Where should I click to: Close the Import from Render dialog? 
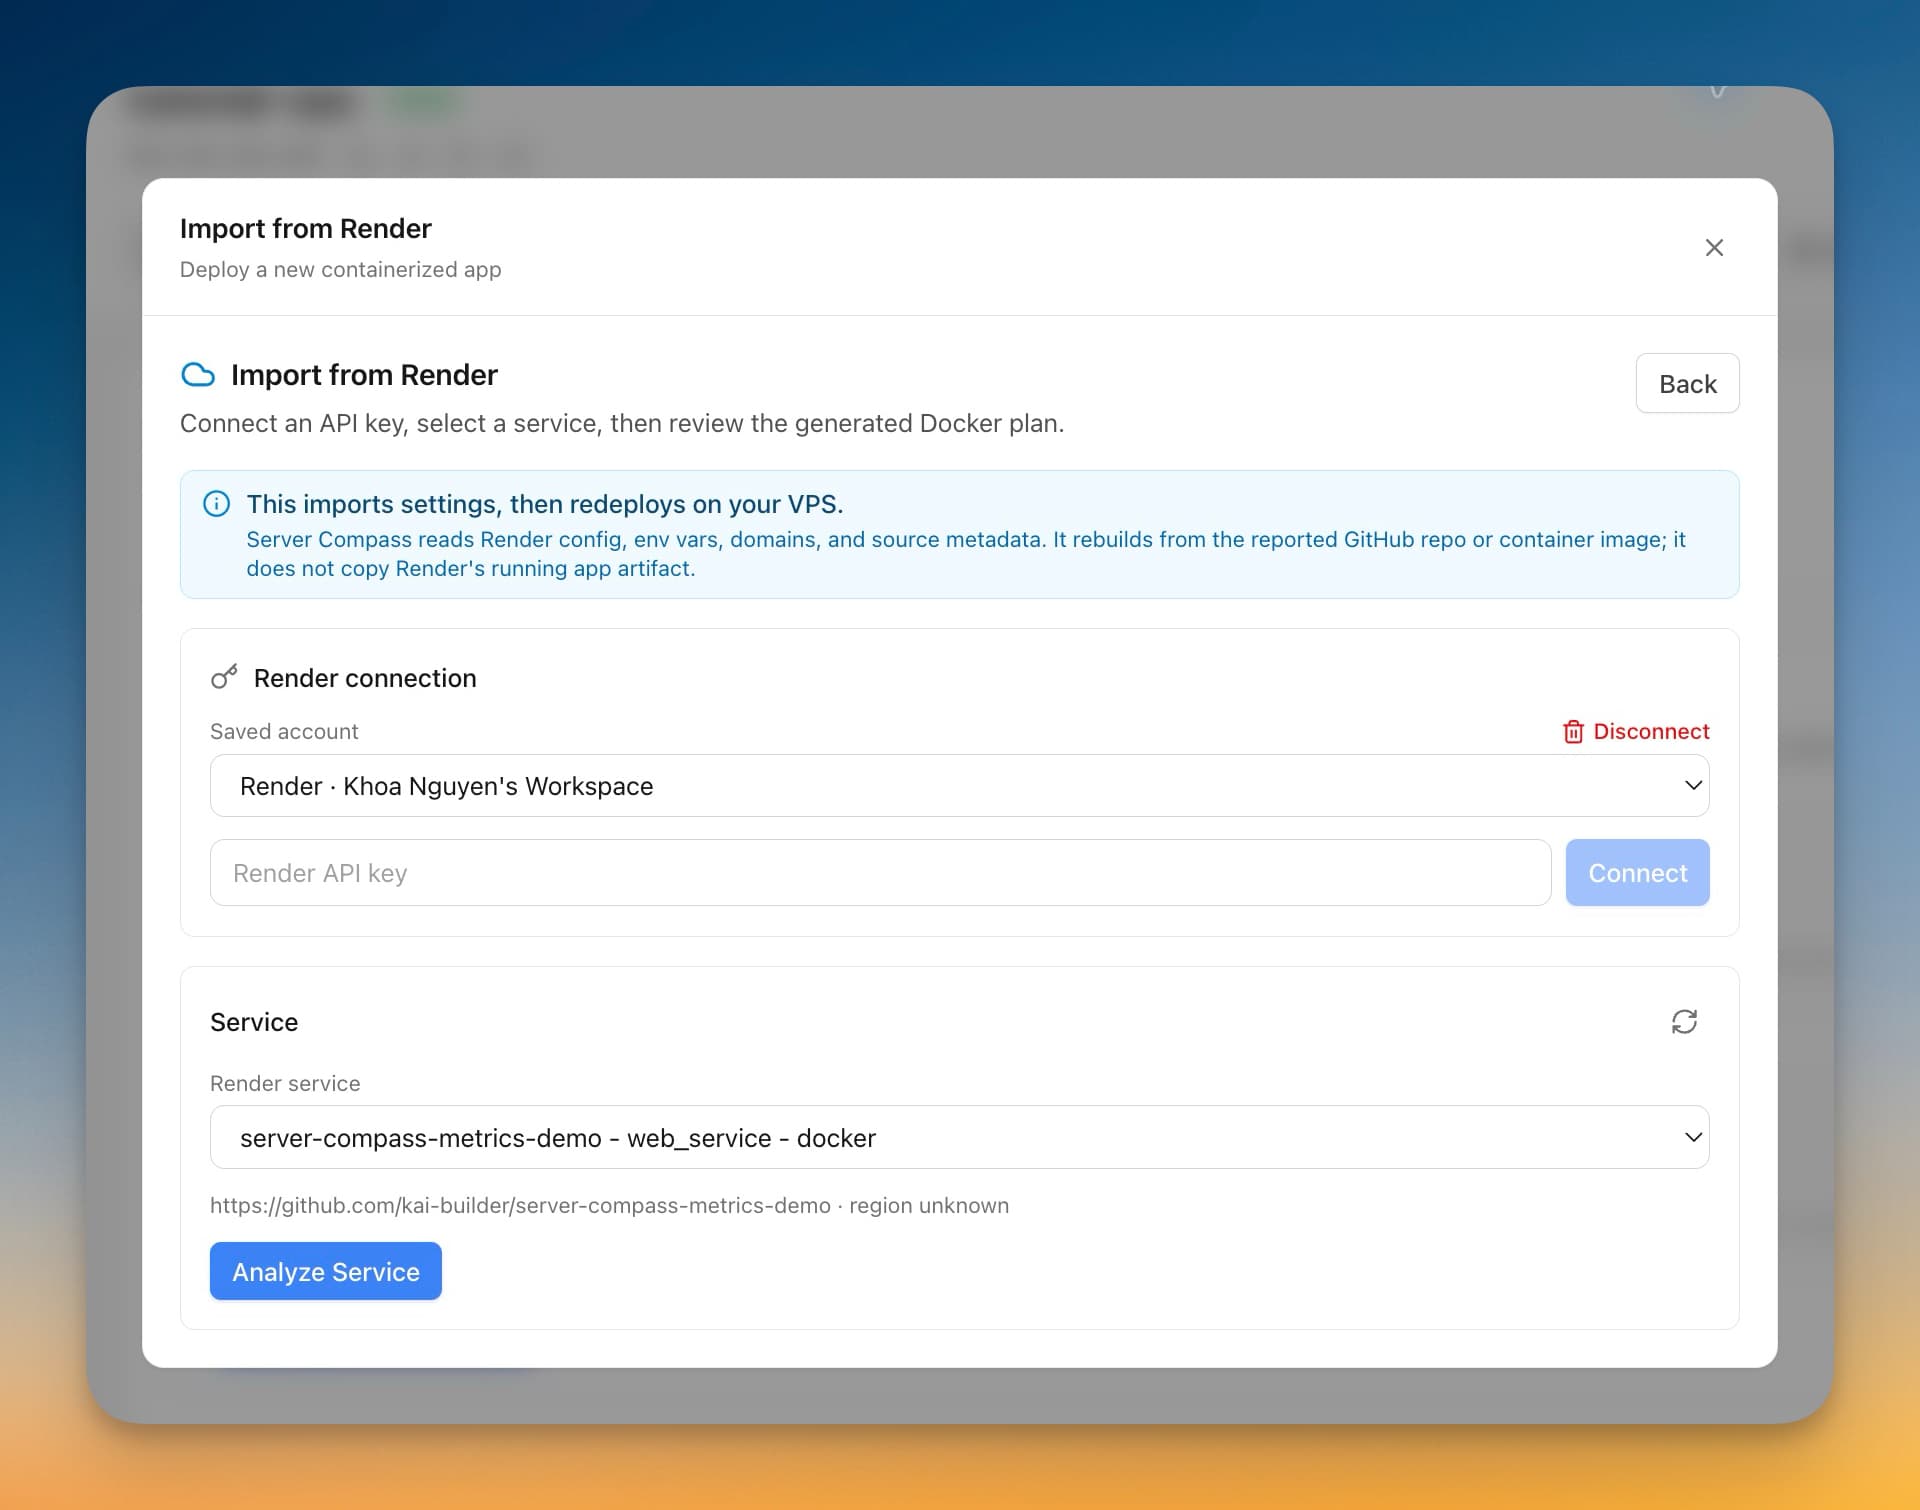pos(1714,247)
